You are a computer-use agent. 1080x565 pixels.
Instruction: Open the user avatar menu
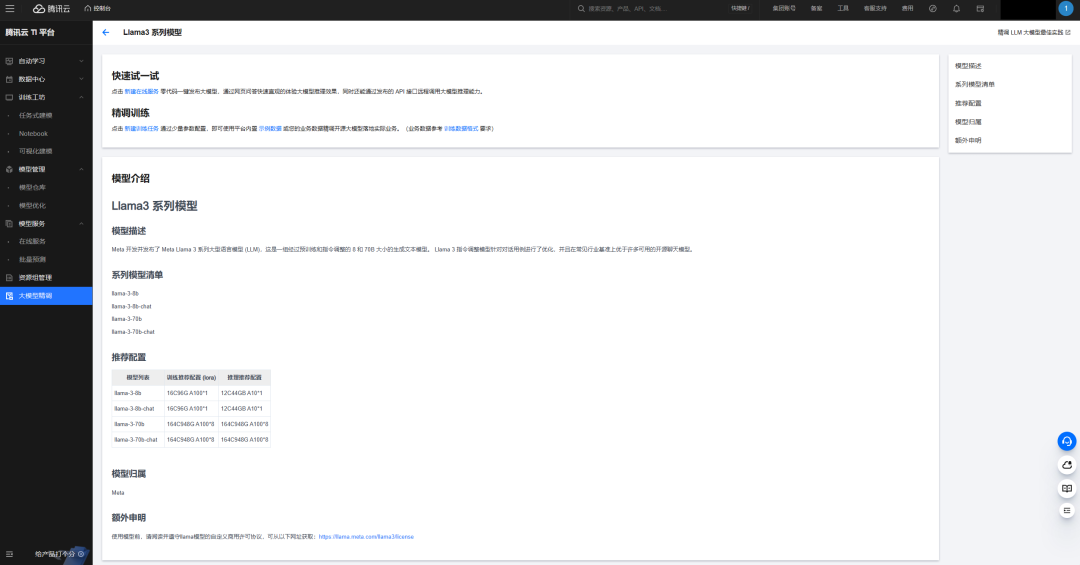(1066, 8)
